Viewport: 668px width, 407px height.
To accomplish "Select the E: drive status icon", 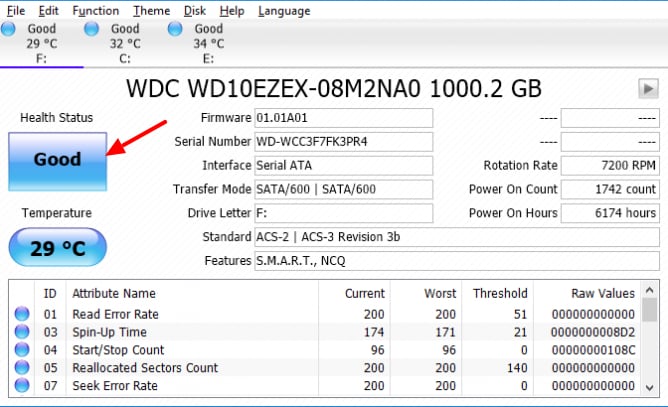I will pyautogui.click(x=175, y=29).
